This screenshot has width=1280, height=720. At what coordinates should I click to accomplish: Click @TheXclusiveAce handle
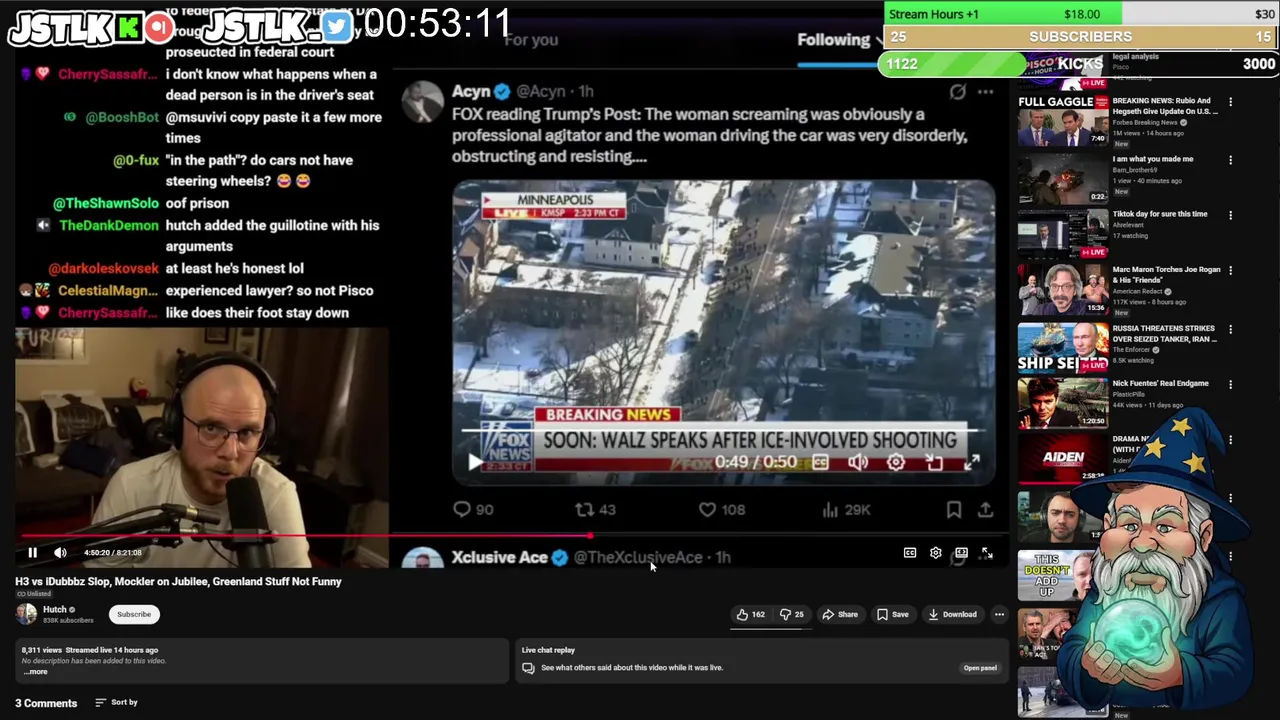(x=638, y=557)
